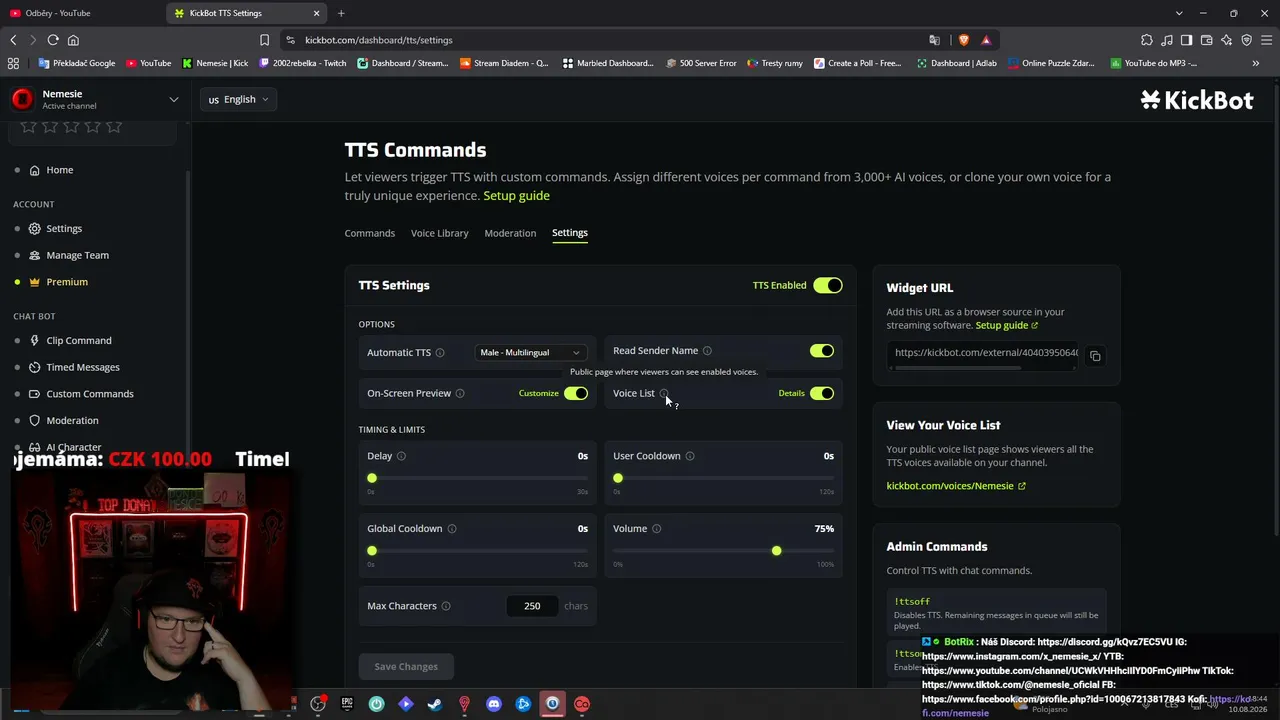Show info tooltip for Automatic TTS
The width and height of the screenshot is (1280, 720).
440,352
